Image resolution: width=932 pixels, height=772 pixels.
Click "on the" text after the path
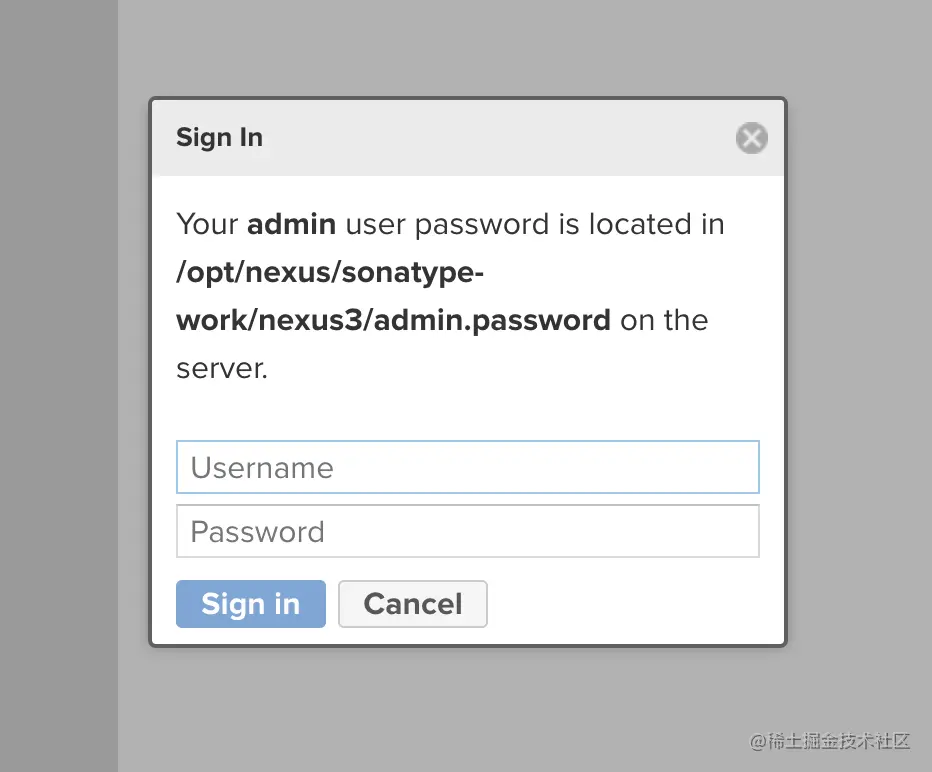pyautogui.click(x=664, y=320)
